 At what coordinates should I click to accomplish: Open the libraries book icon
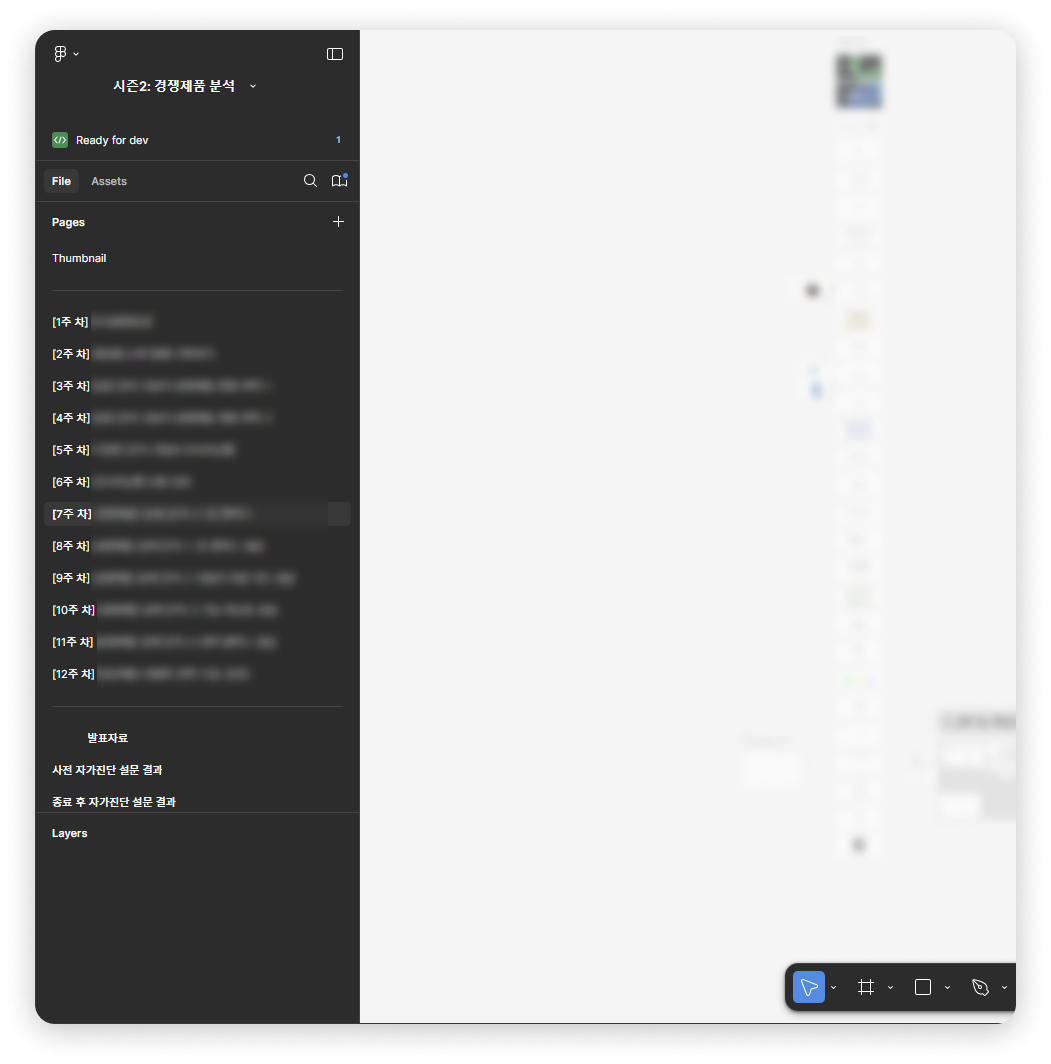(339, 180)
